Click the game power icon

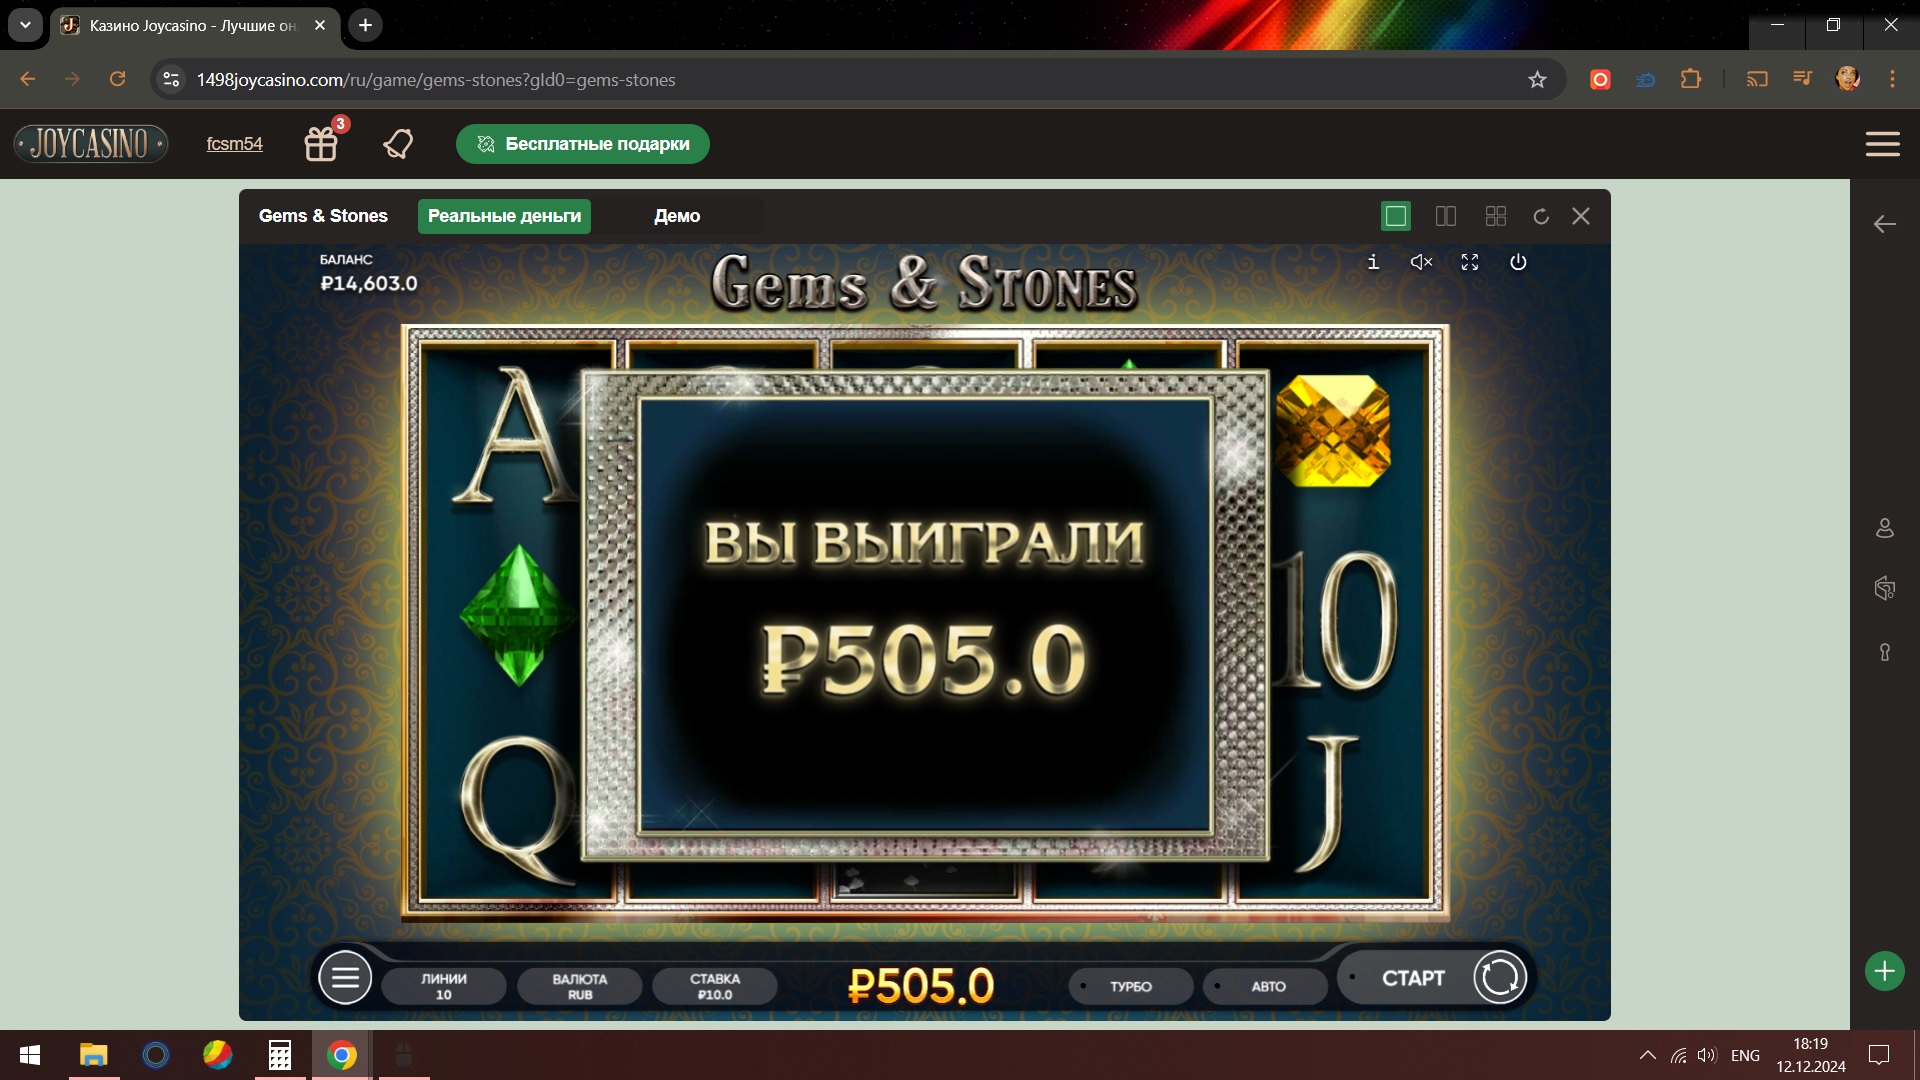pyautogui.click(x=1518, y=262)
